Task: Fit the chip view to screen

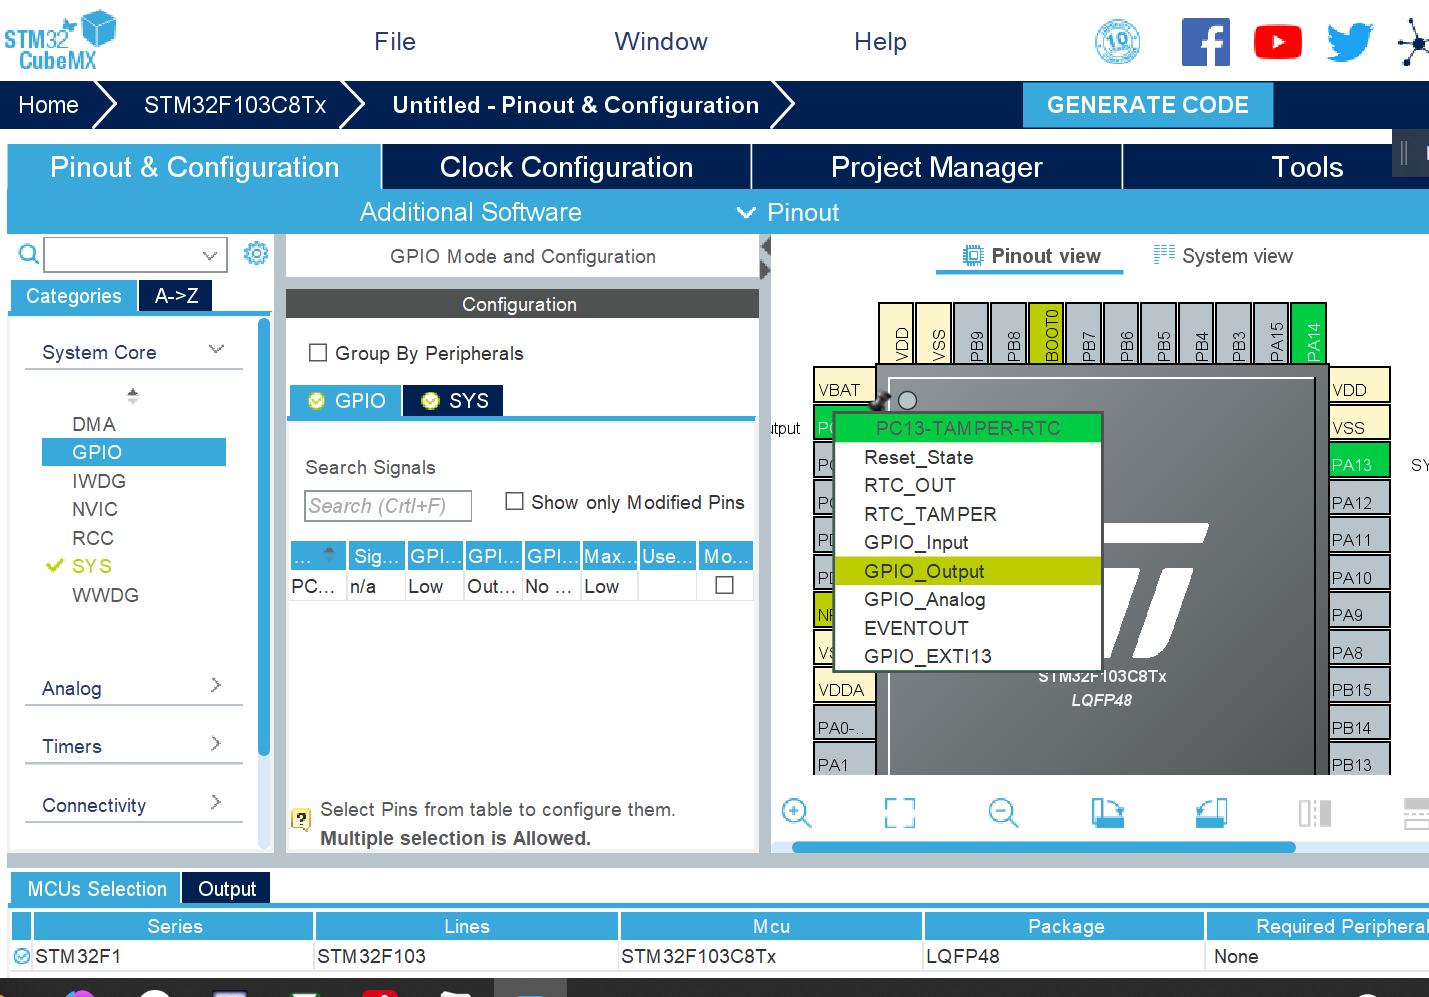Action: [900, 812]
